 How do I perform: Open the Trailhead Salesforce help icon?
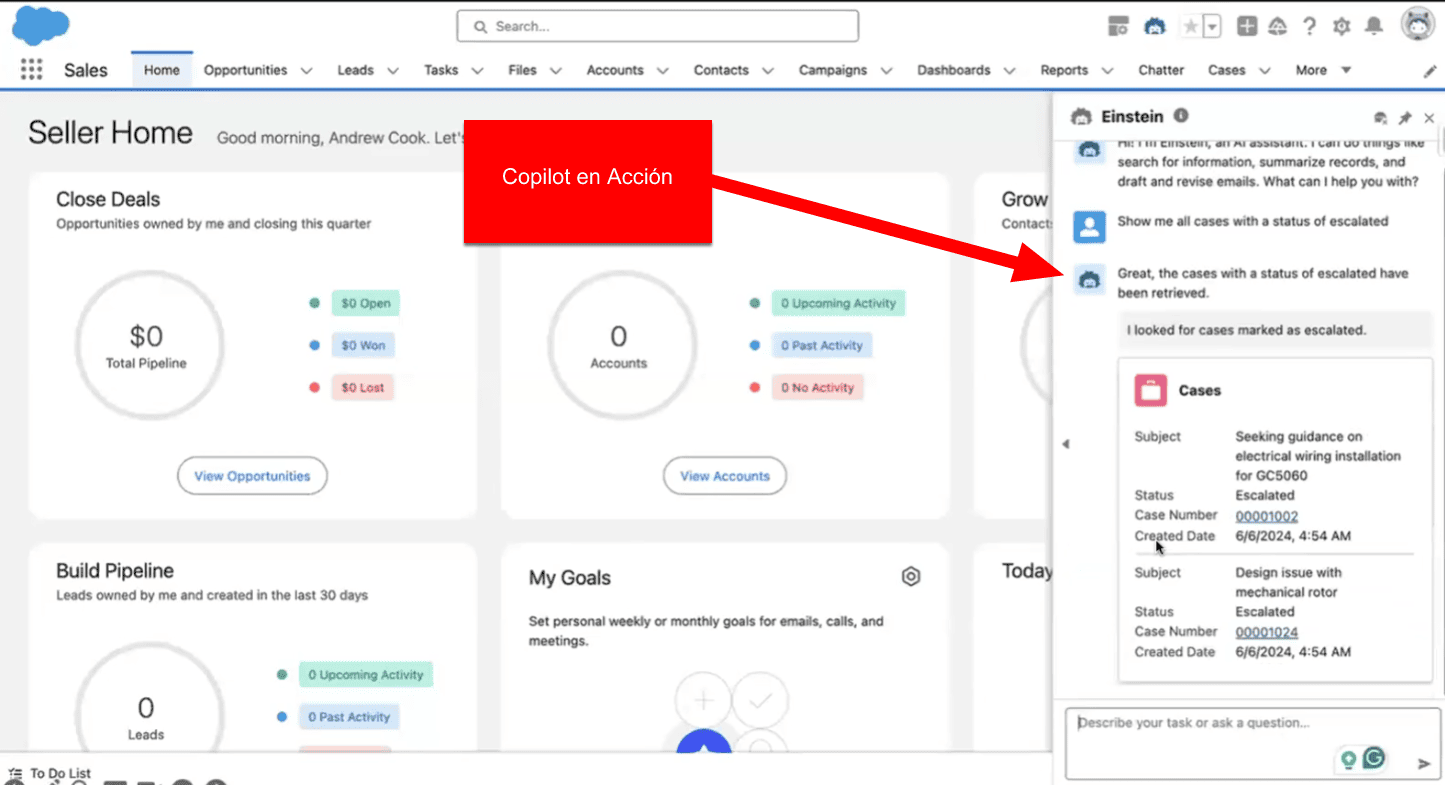(1277, 27)
